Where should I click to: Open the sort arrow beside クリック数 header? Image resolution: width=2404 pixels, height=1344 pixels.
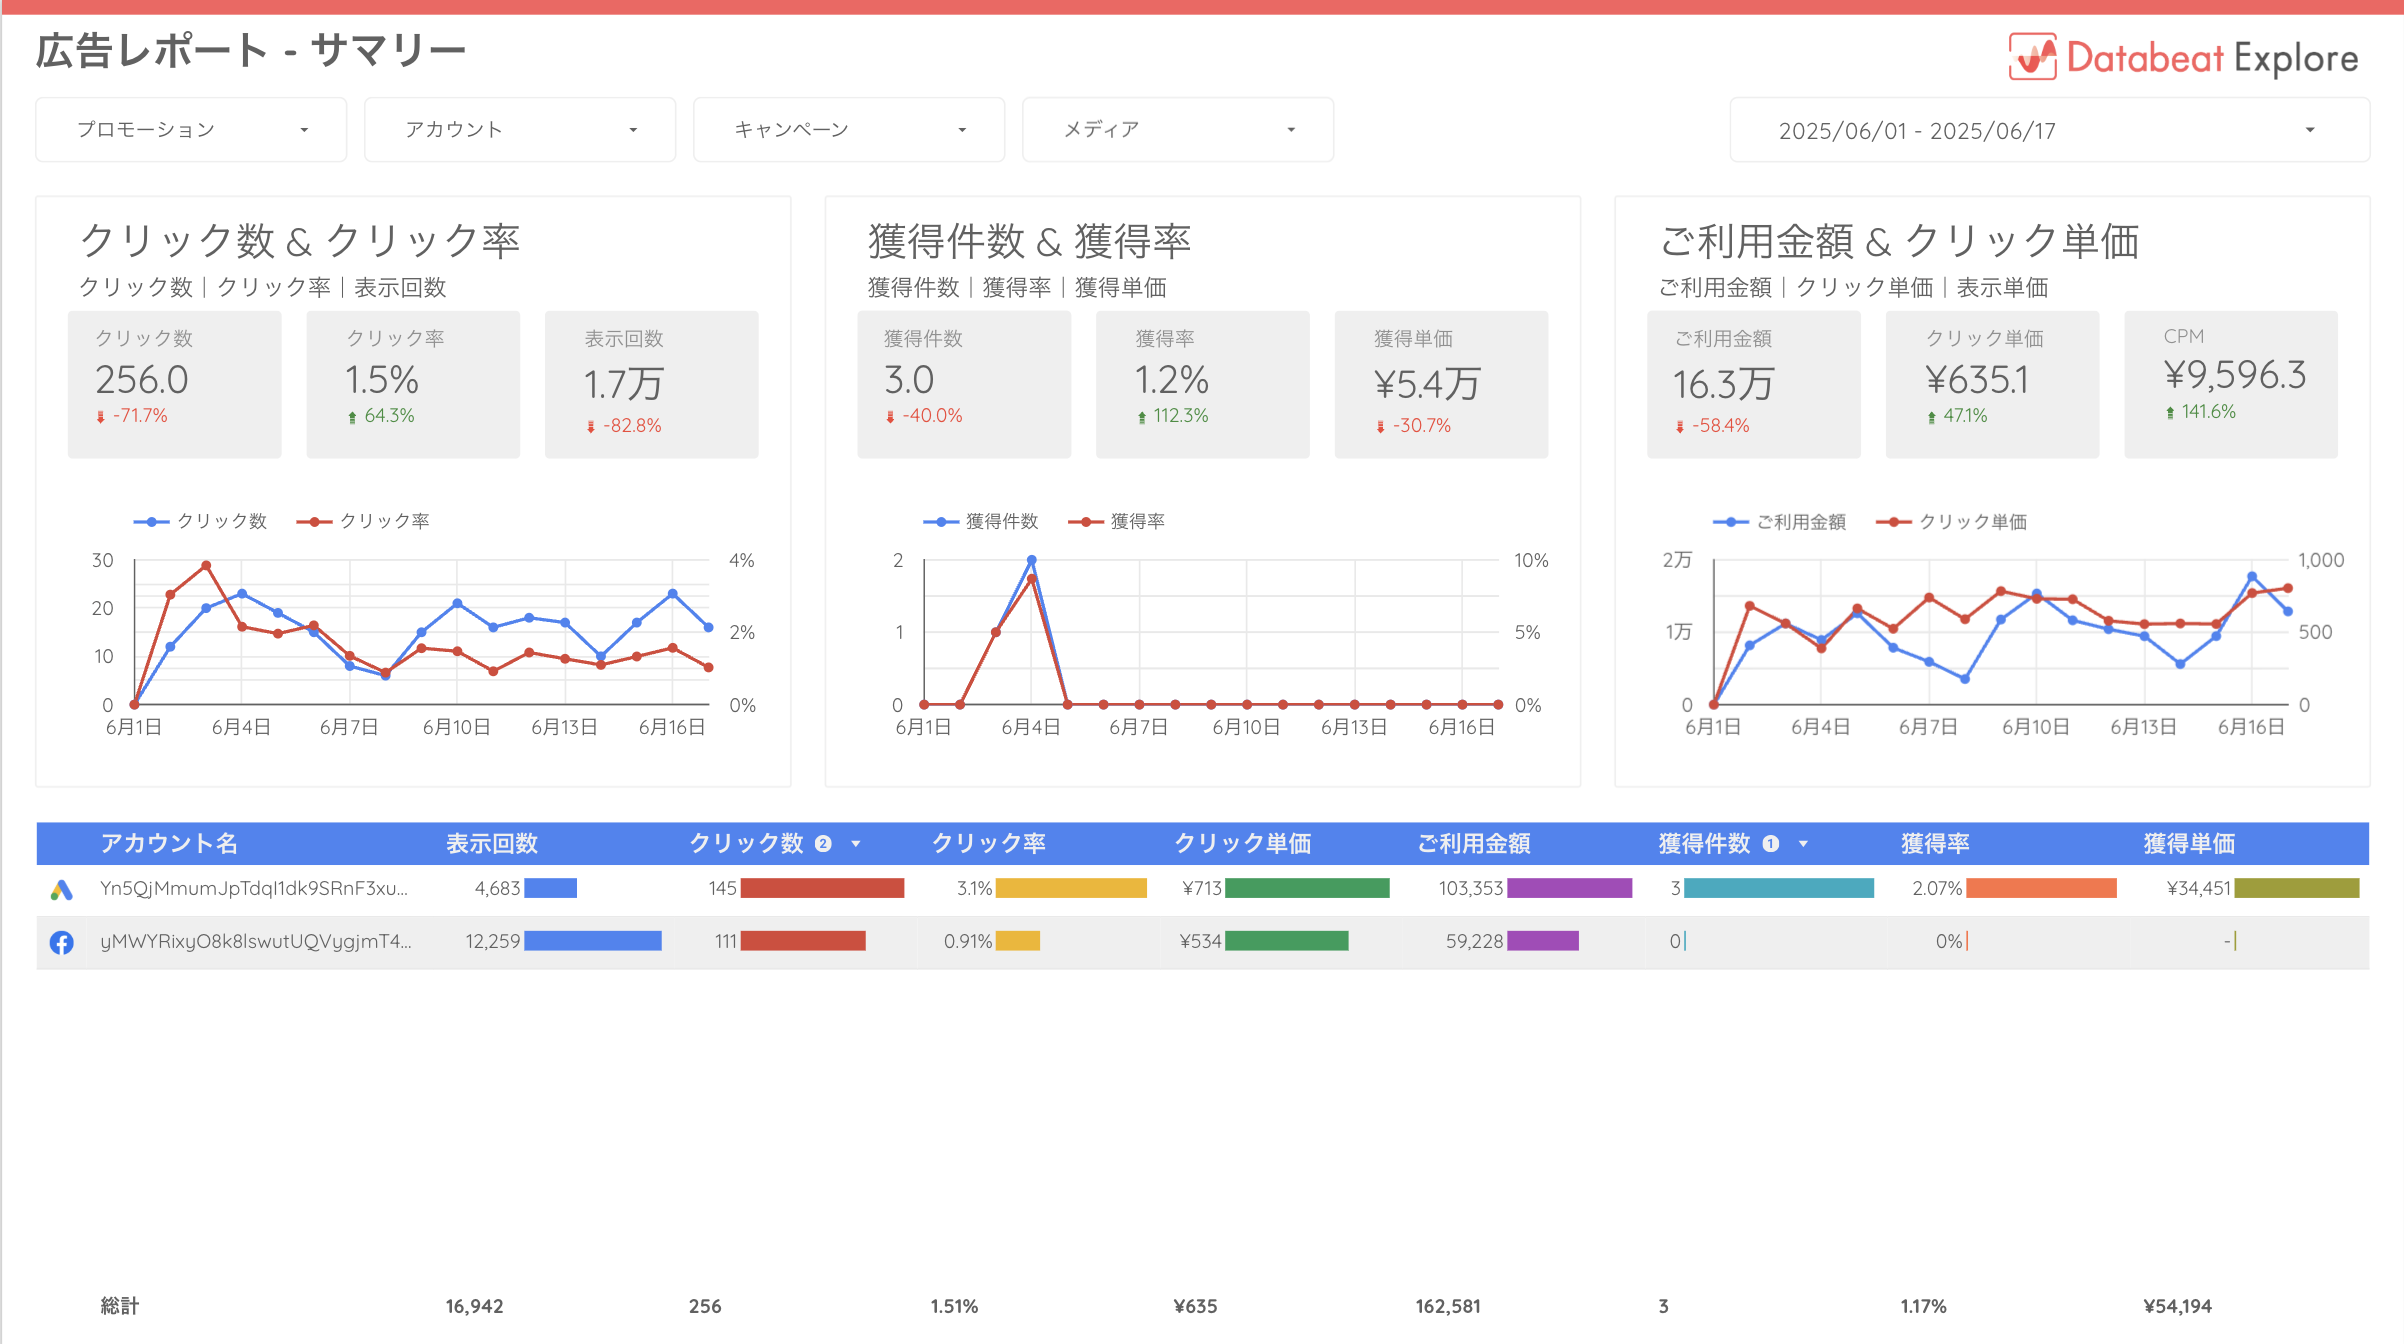pos(856,844)
